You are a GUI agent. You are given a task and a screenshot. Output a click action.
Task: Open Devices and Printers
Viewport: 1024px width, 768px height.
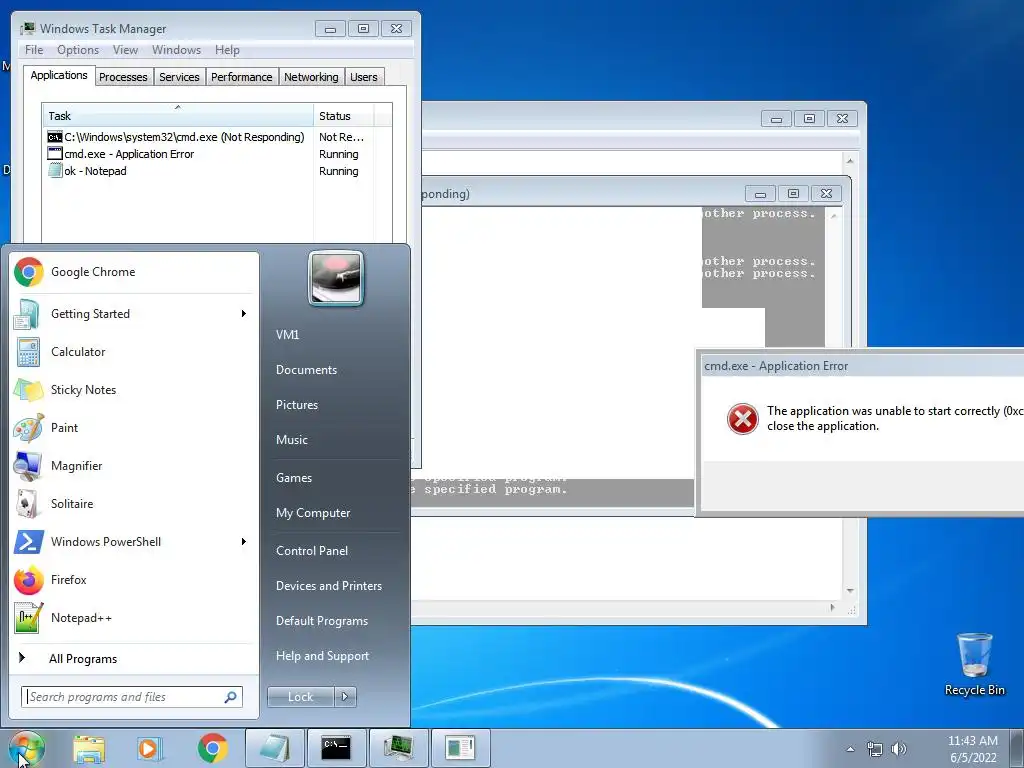[328, 586]
